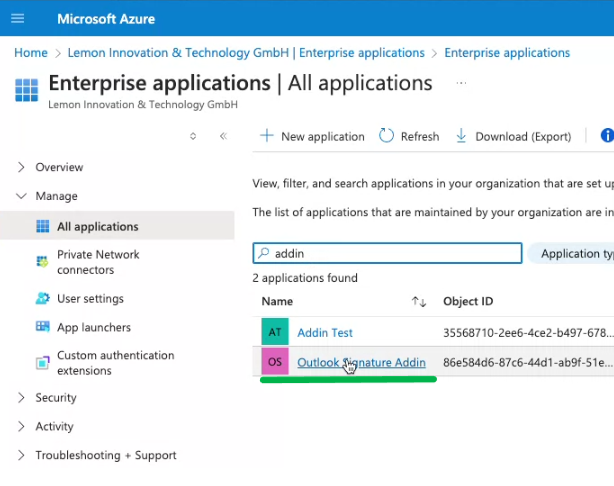Sort by the Name column header
Image resolution: width=614 pixels, height=486 pixels.
click(x=277, y=301)
